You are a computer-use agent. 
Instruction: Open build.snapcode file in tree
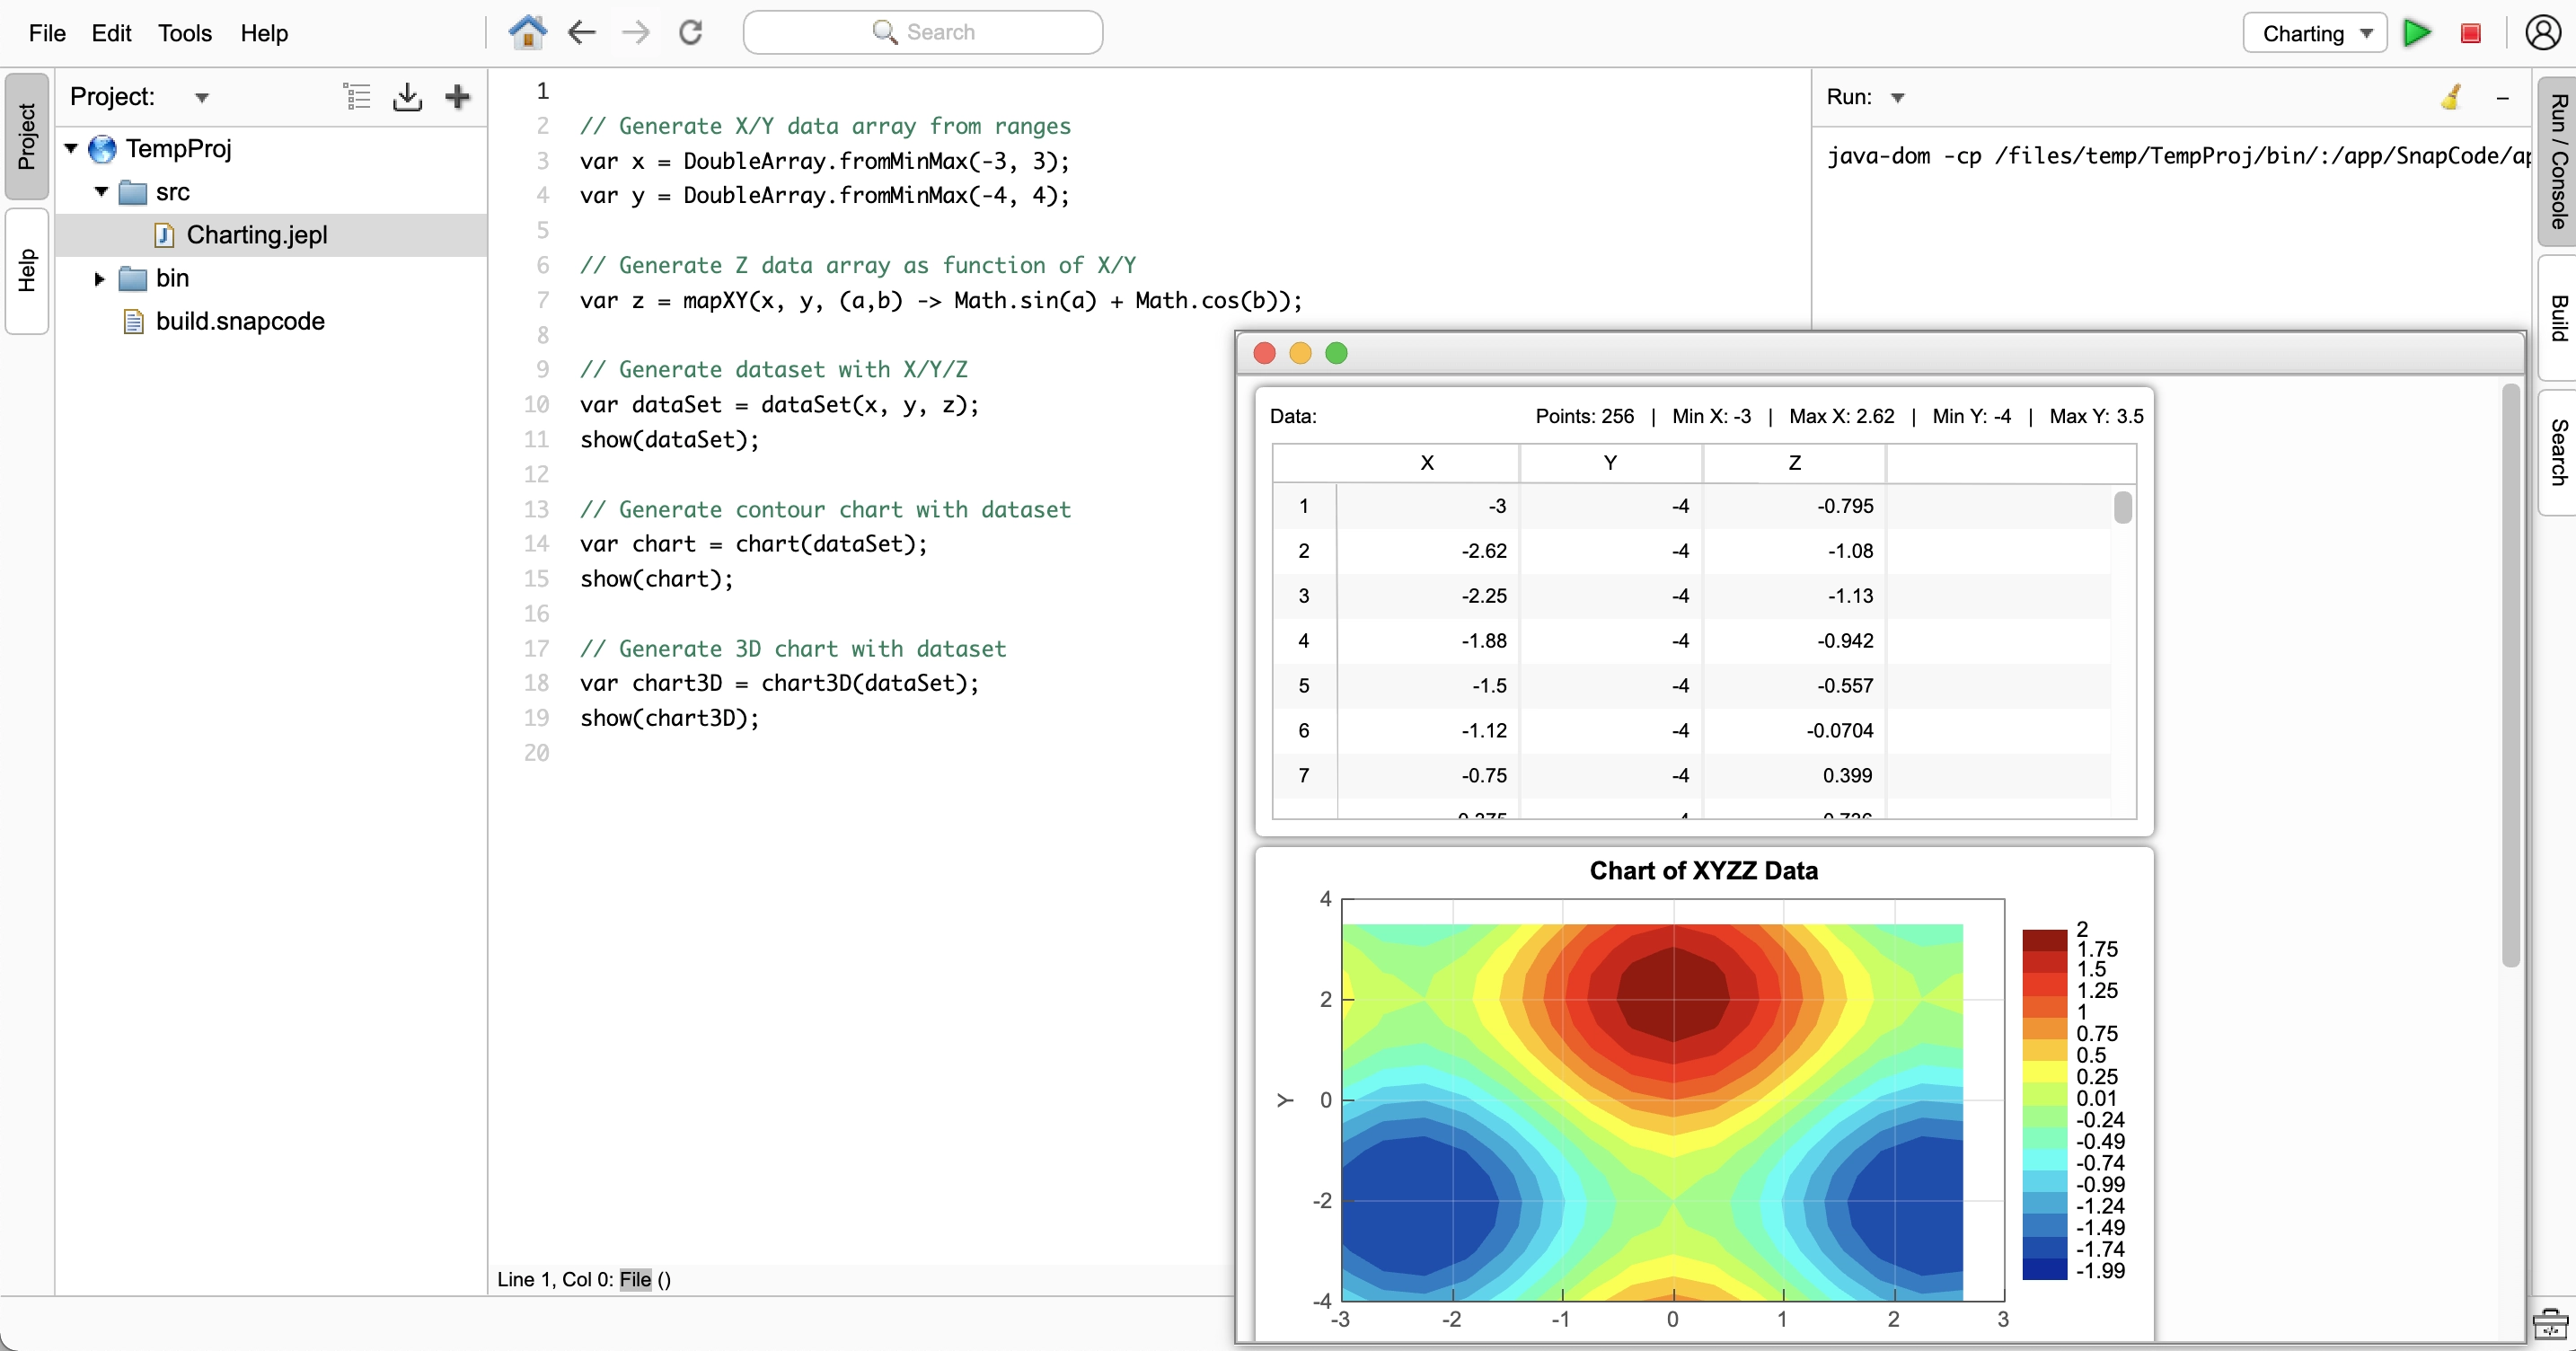pyautogui.click(x=240, y=321)
